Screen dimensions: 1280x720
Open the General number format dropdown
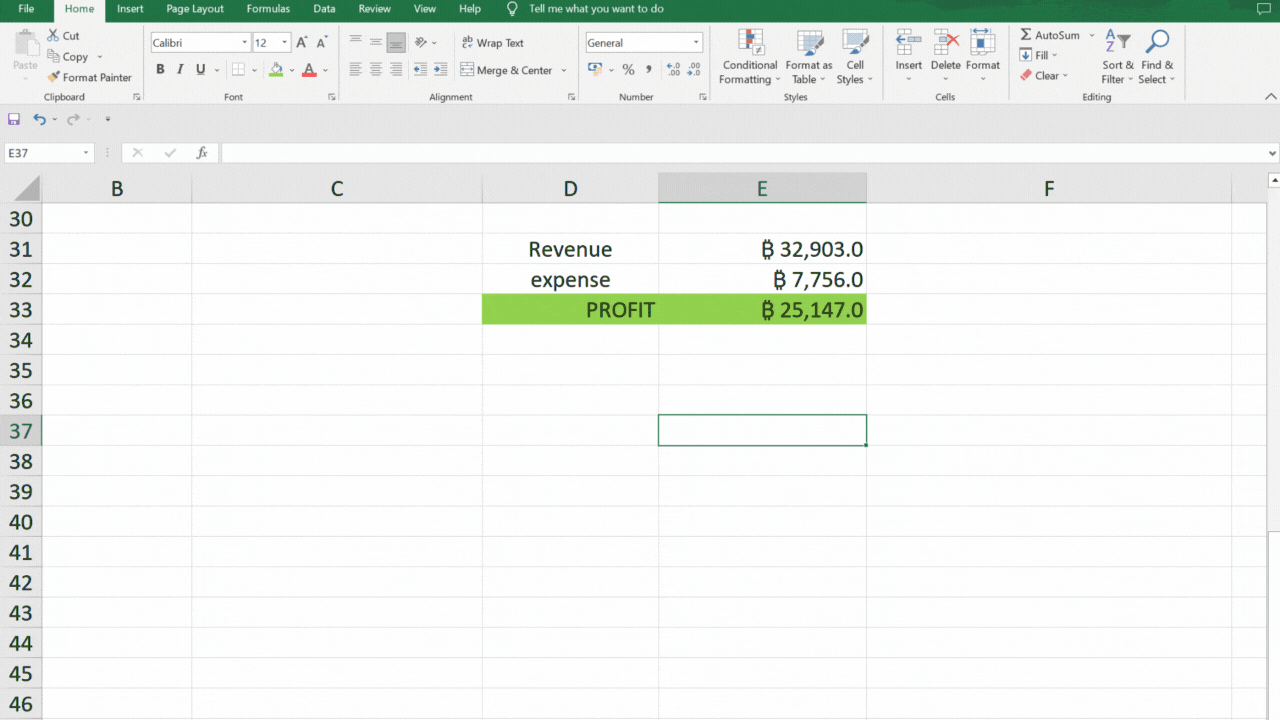point(696,43)
